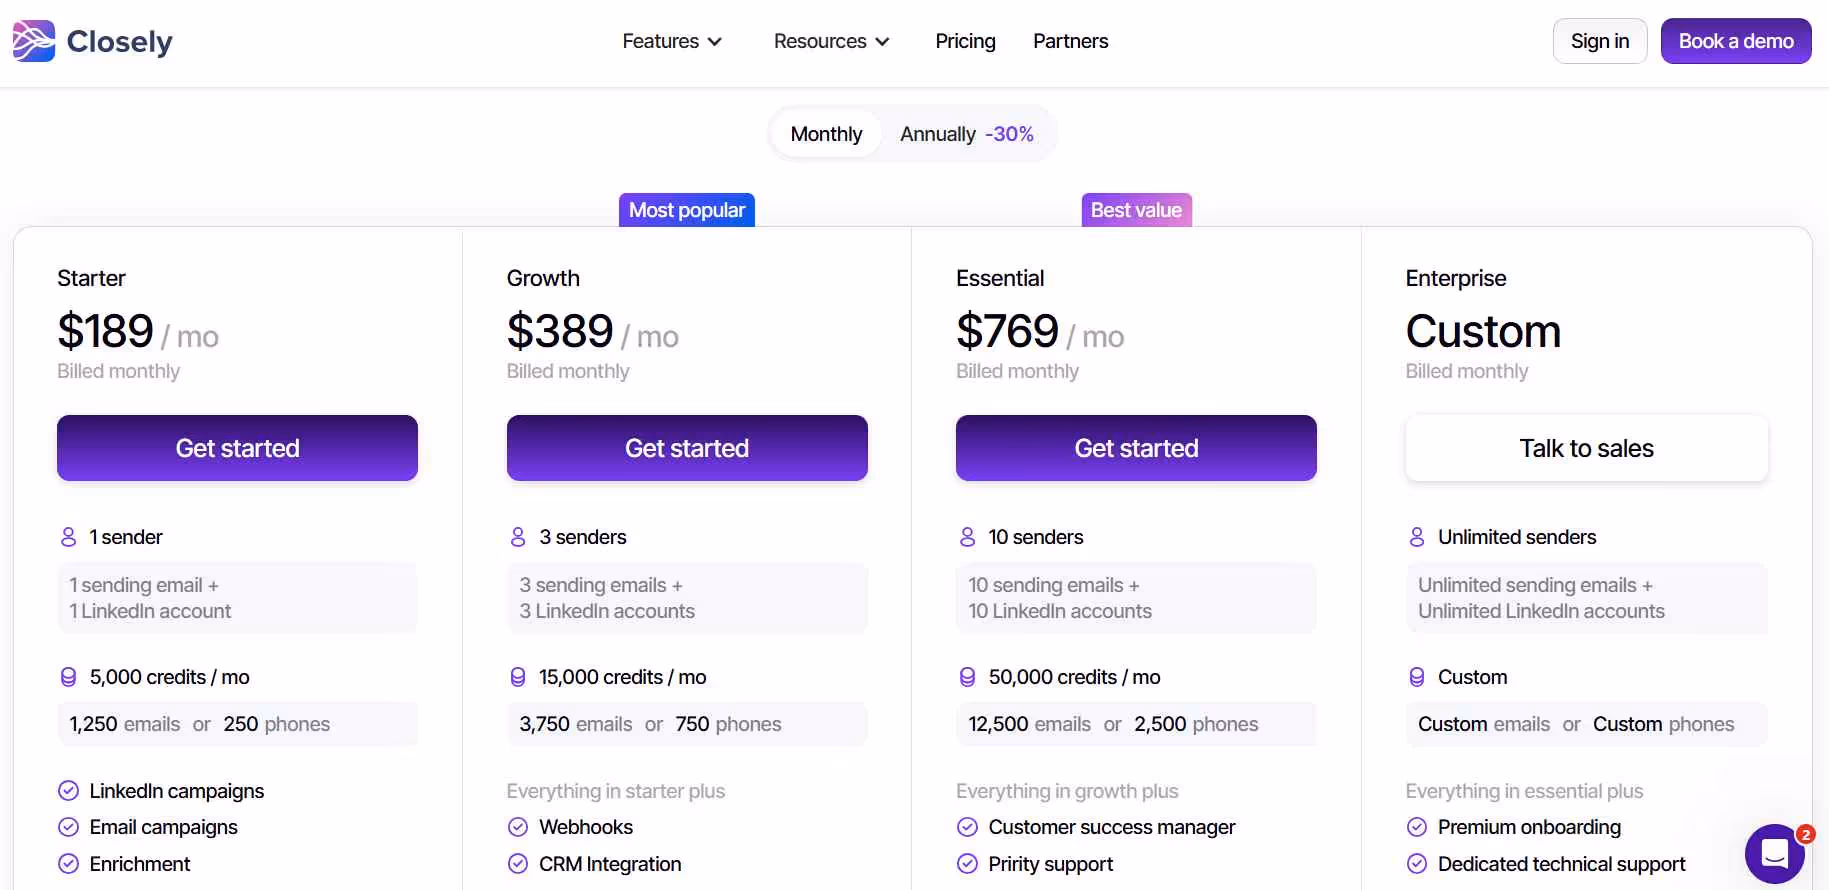Click the Book a demo button

point(1736,41)
